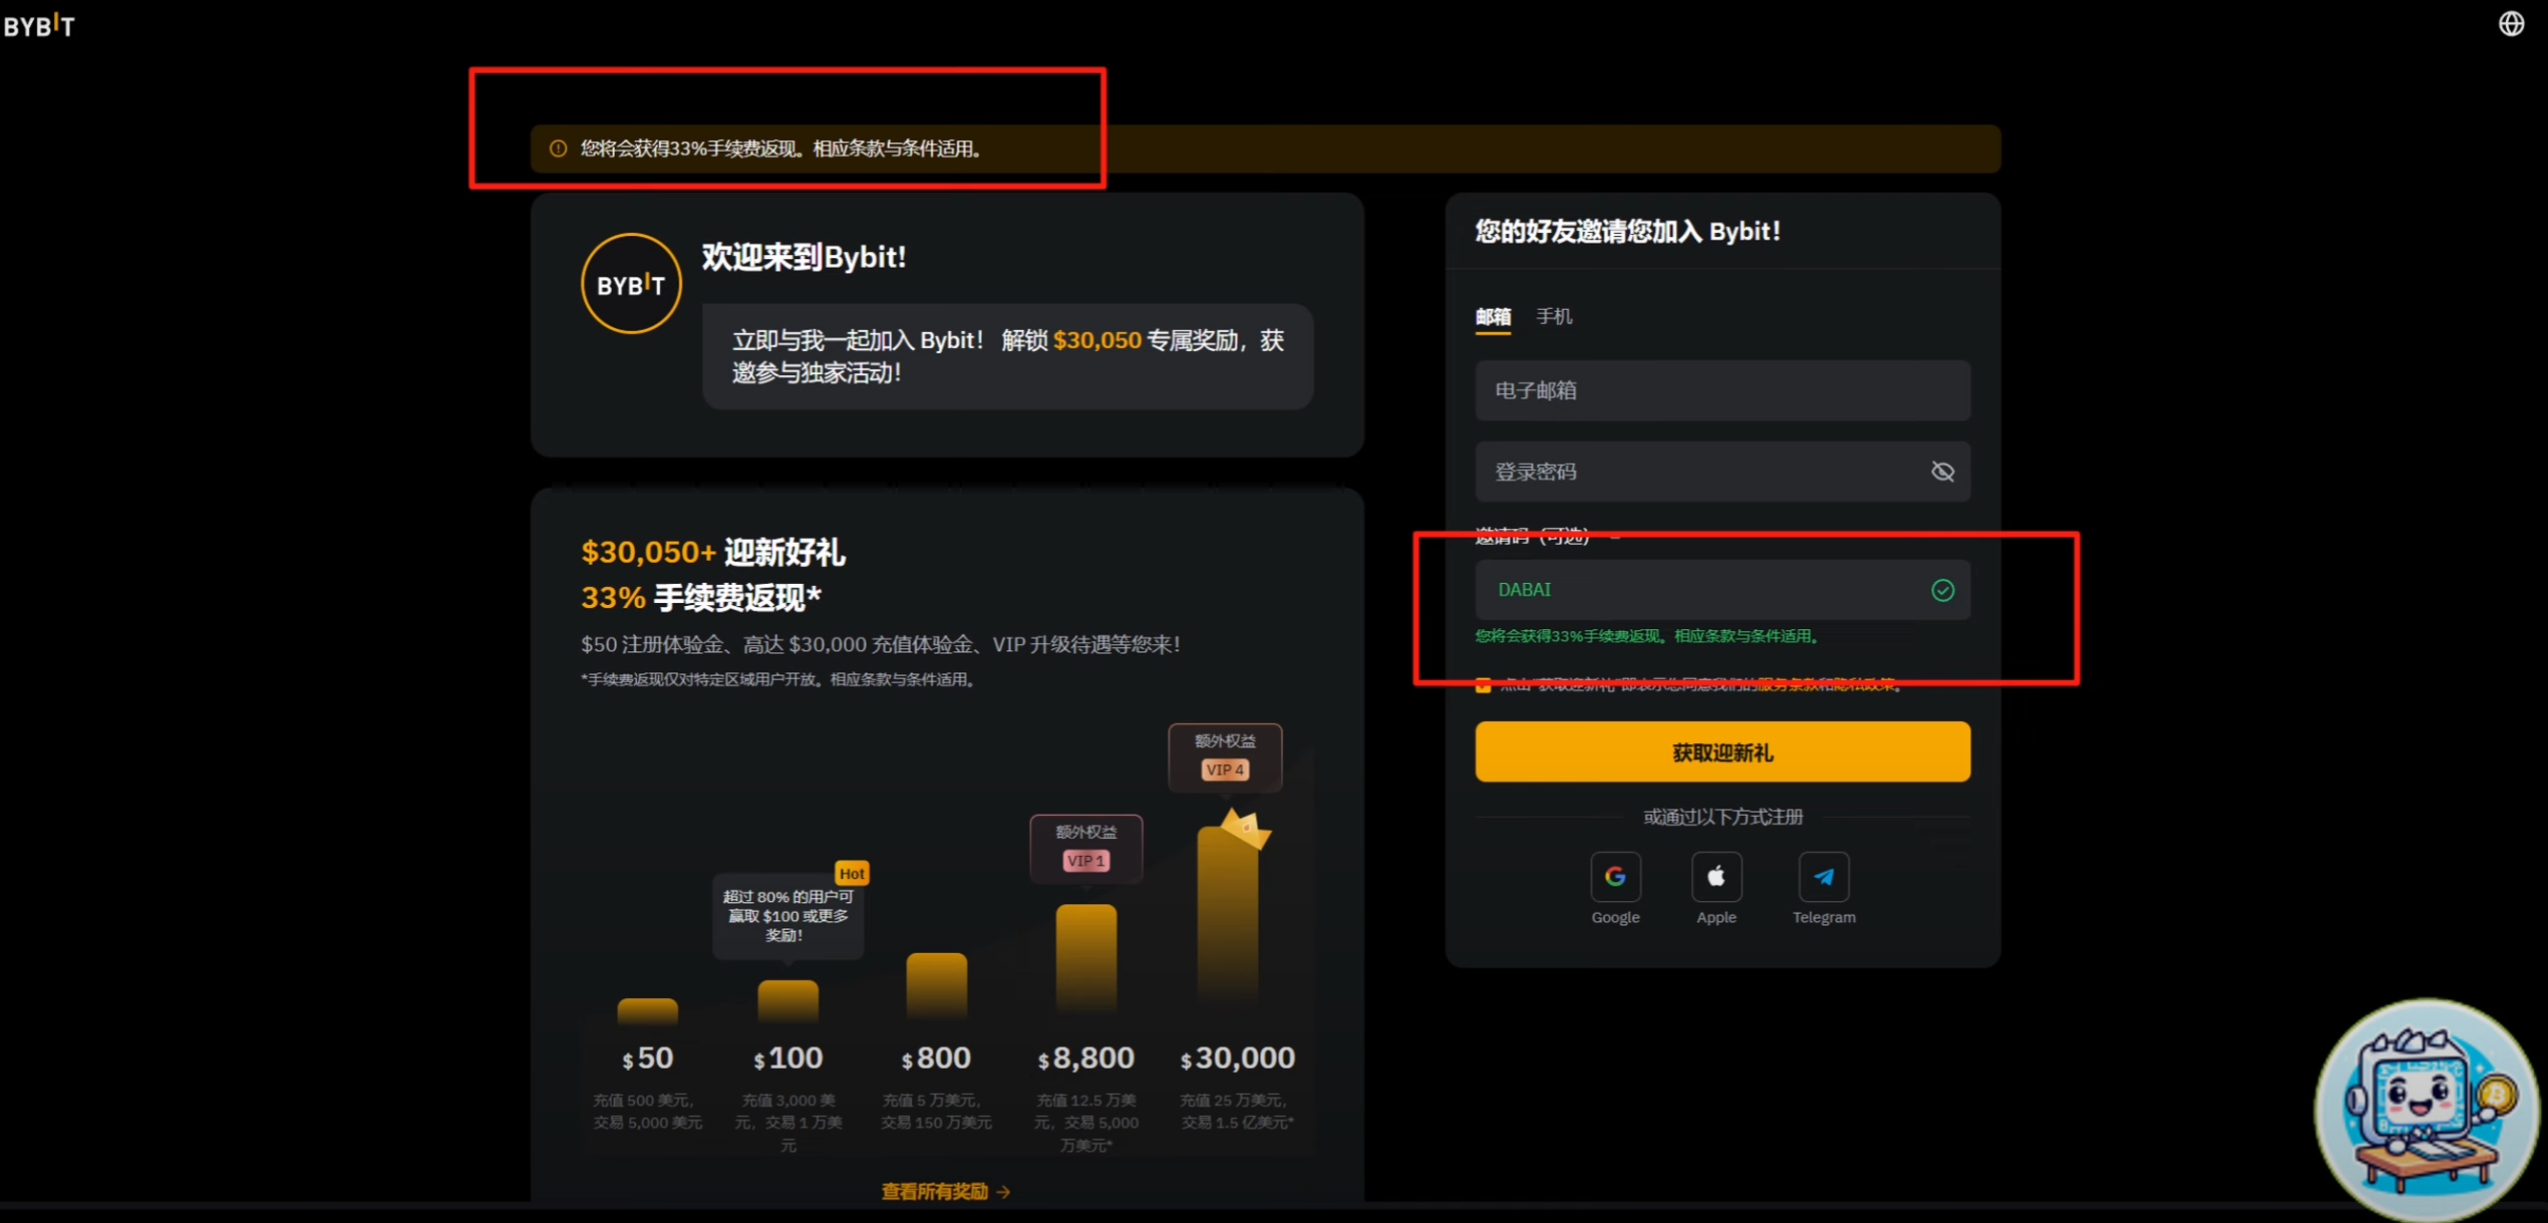Click the *手续费返现 footnote text

tap(779, 680)
